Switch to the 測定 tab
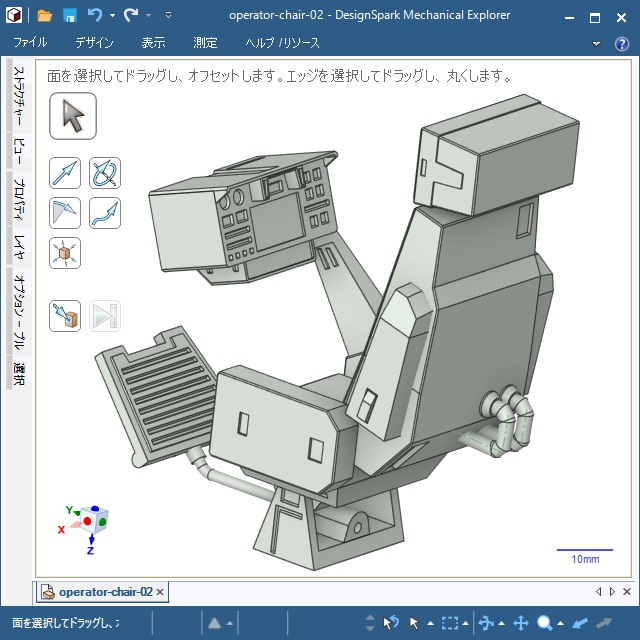This screenshot has height=640, width=640. click(x=205, y=42)
